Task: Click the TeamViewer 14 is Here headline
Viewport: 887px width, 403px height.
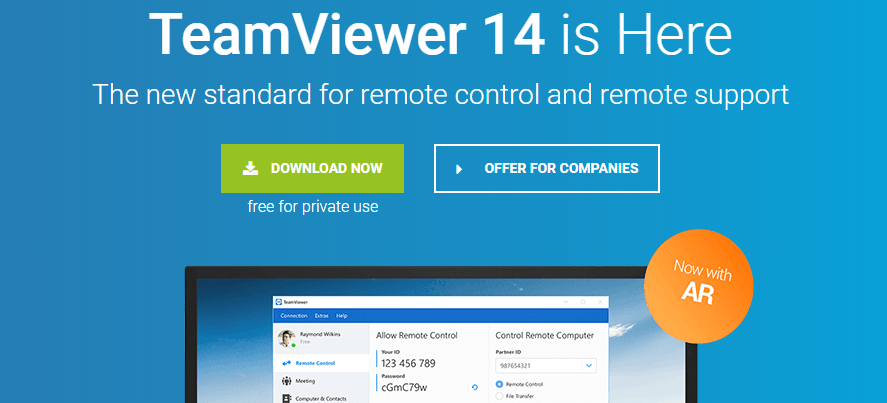Action: coord(441,32)
